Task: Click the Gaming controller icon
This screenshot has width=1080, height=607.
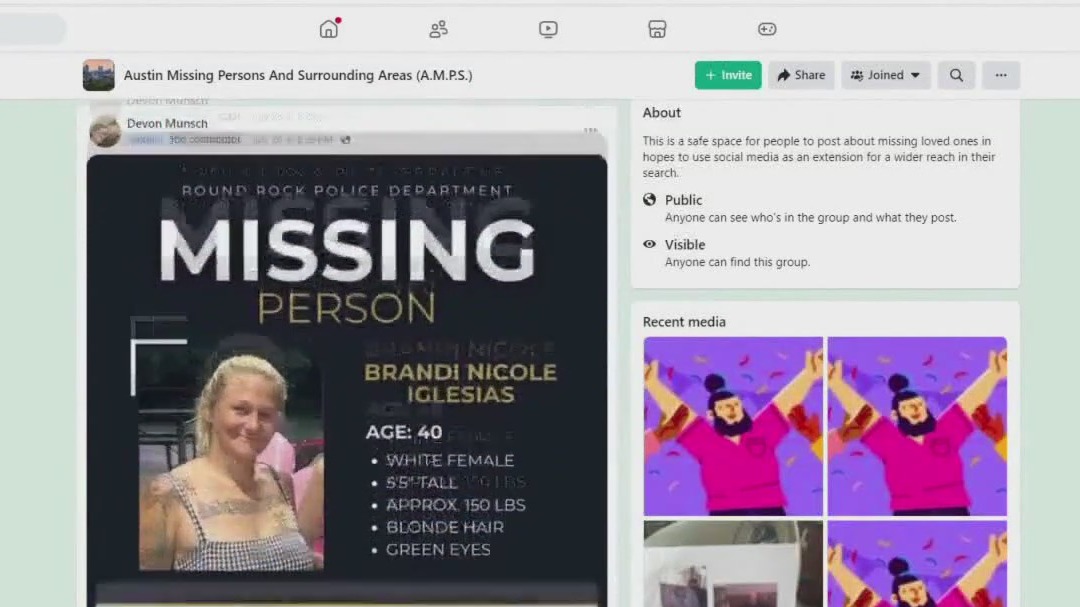Action: click(x=767, y=29)
